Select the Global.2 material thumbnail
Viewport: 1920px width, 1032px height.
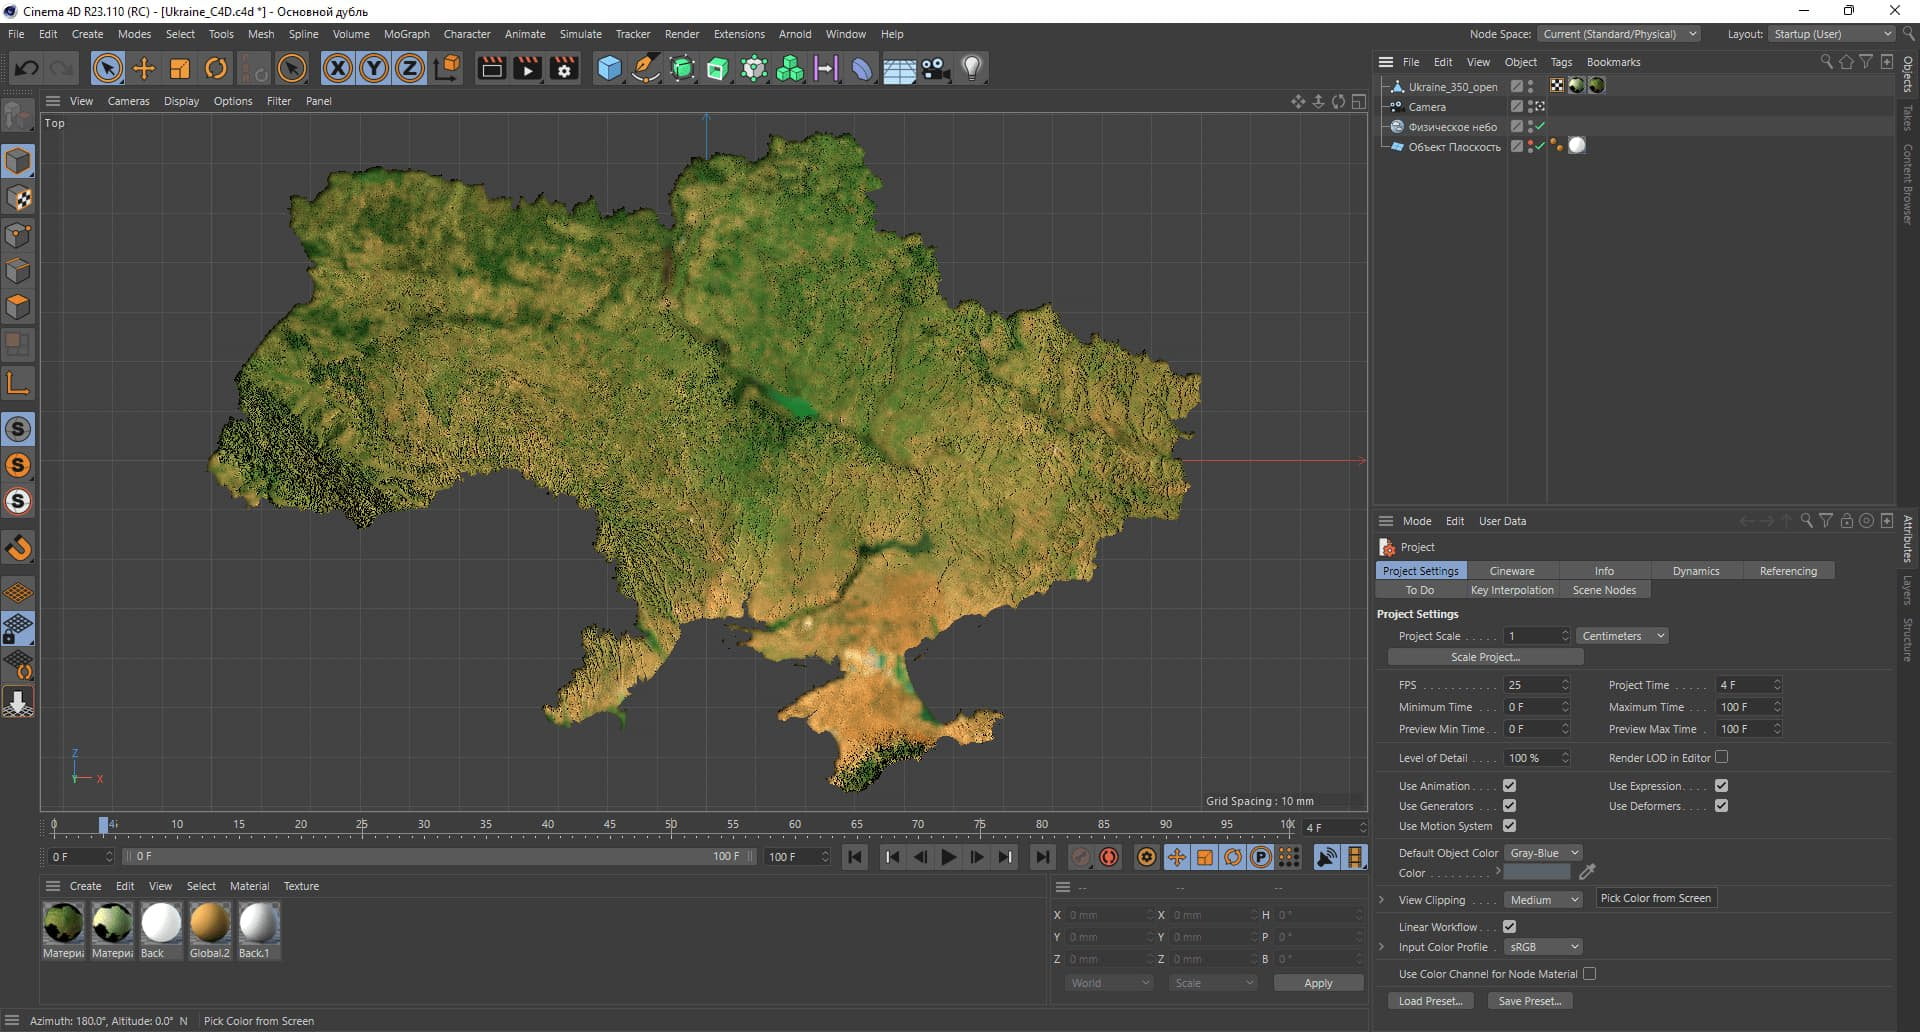[210, 923]
